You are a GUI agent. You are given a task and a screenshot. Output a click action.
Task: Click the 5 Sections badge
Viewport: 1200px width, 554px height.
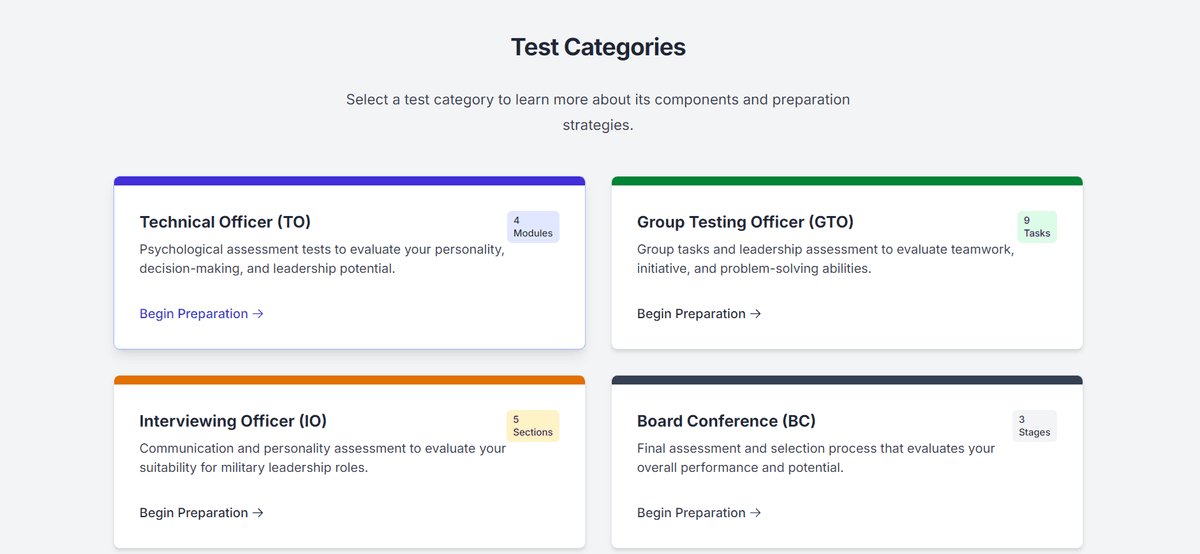click(533, 426)
